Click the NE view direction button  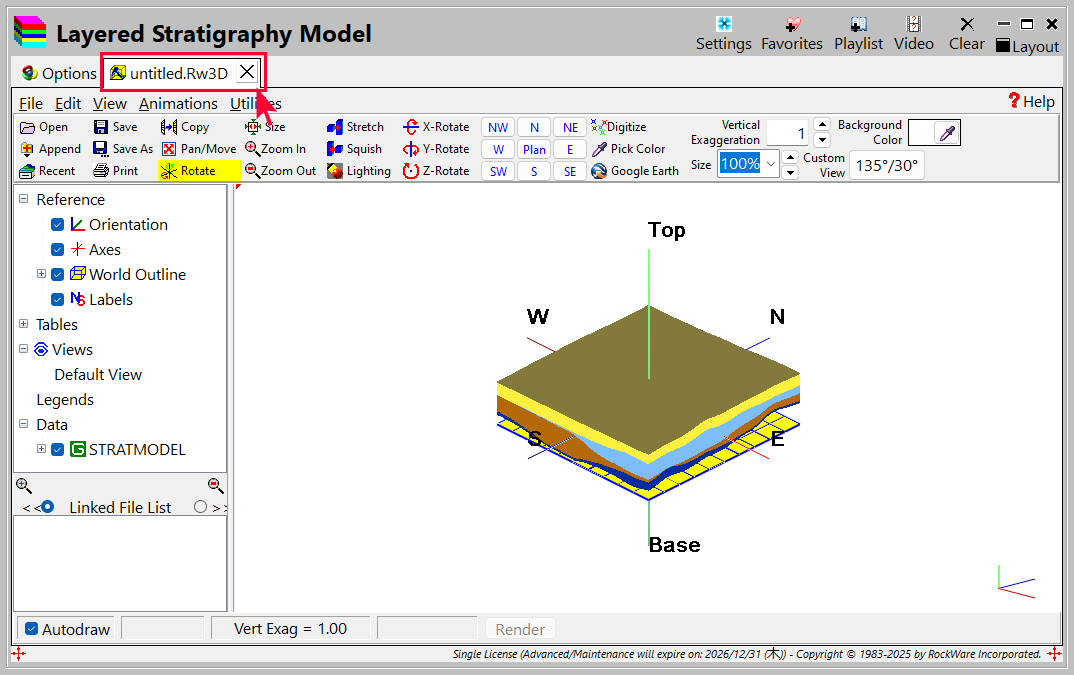[570, 127]
